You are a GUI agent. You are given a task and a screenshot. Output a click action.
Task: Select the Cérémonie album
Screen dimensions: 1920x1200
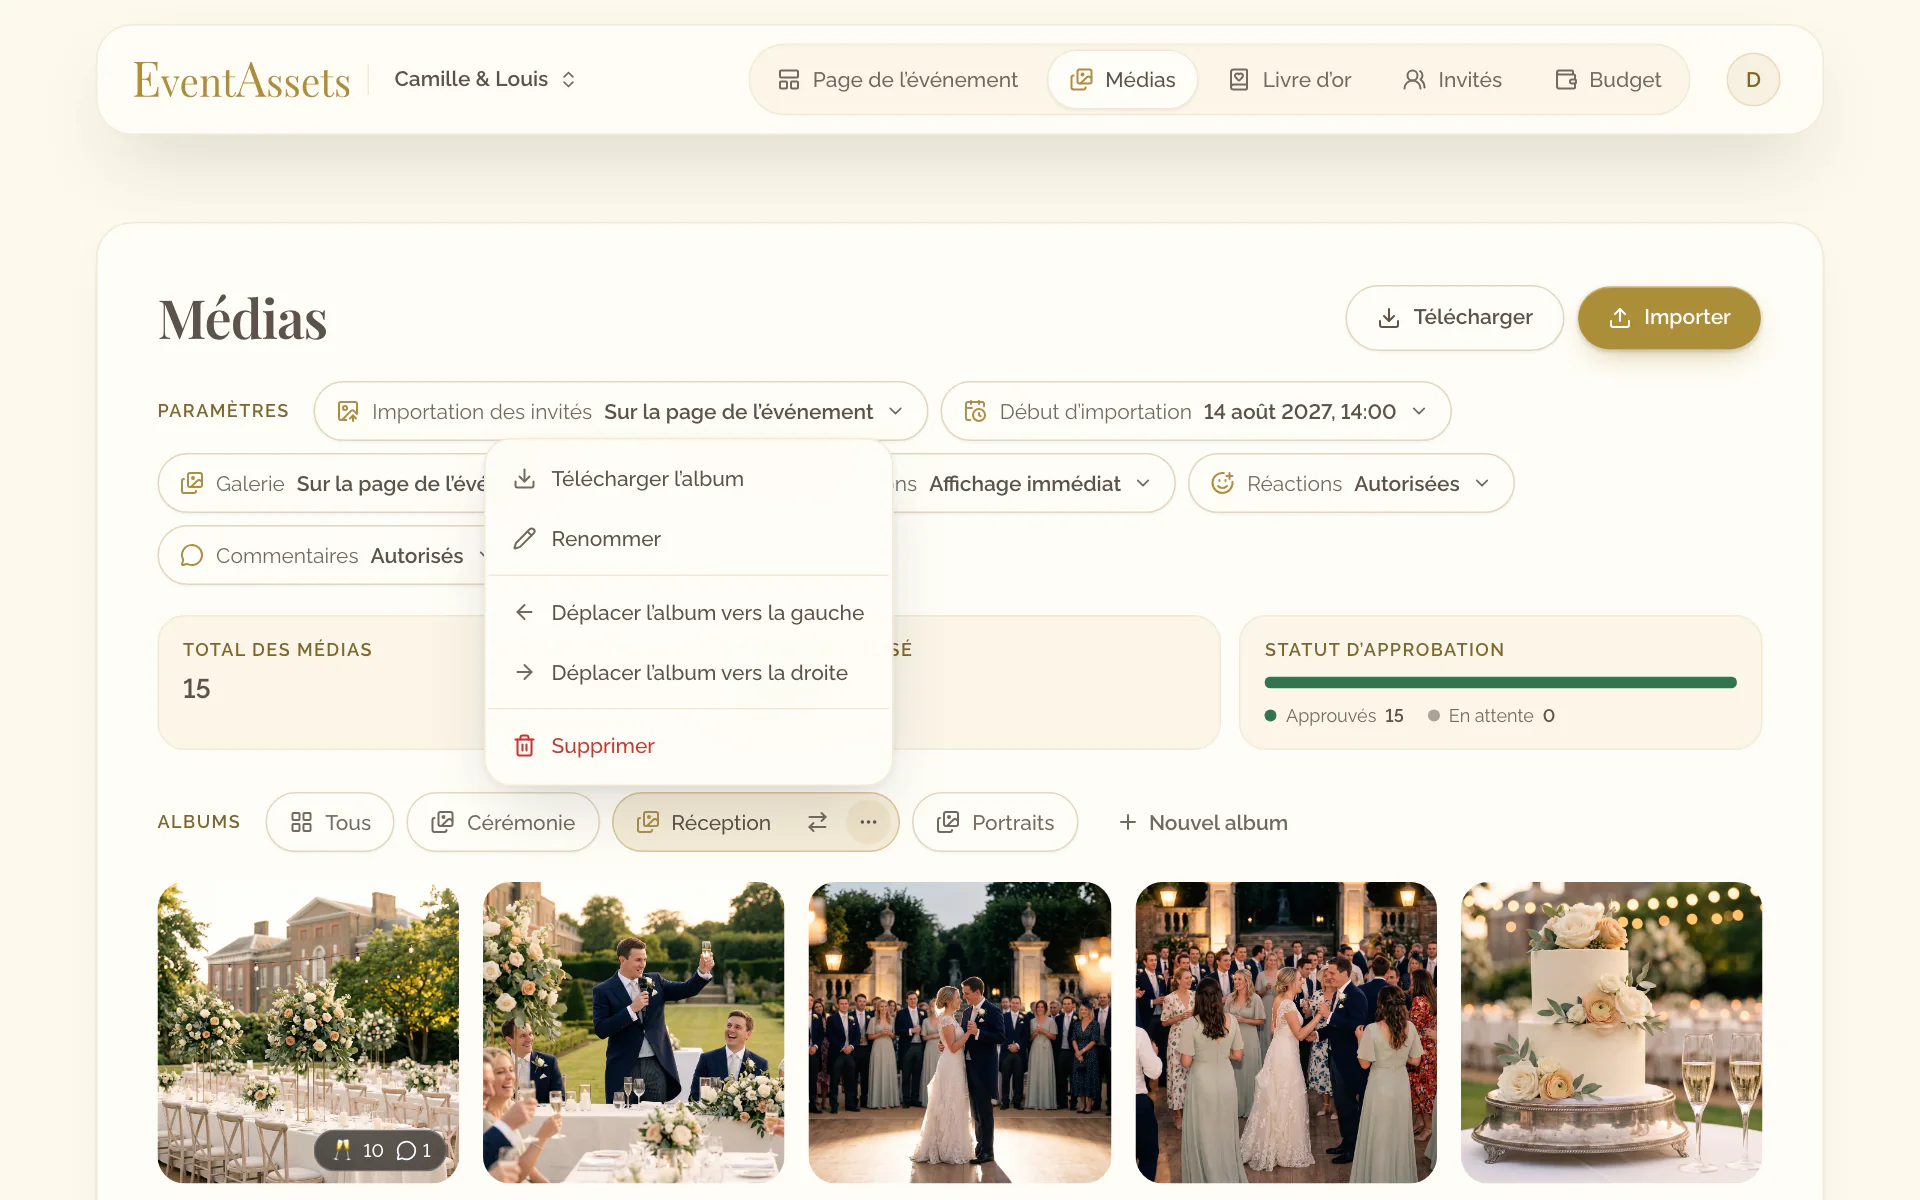click(503, 822)
